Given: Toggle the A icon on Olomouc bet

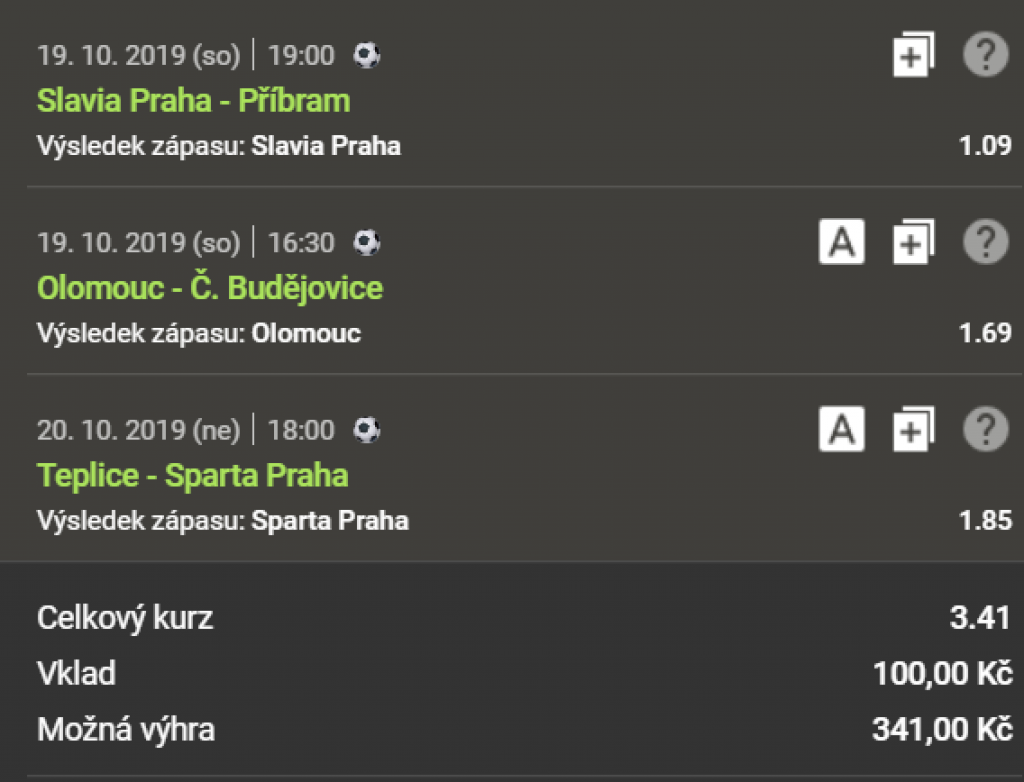Looking at the screenshot, I should 841,242.
